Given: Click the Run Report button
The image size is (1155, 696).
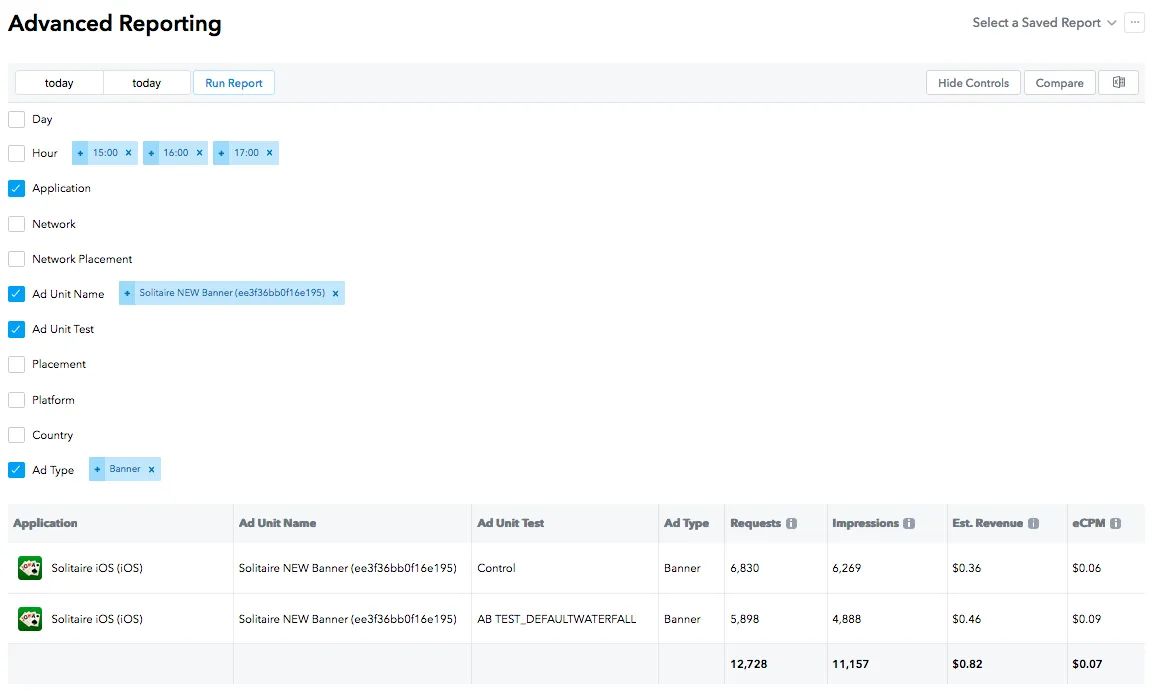Looking at the screenshot, I should point(234,83).
